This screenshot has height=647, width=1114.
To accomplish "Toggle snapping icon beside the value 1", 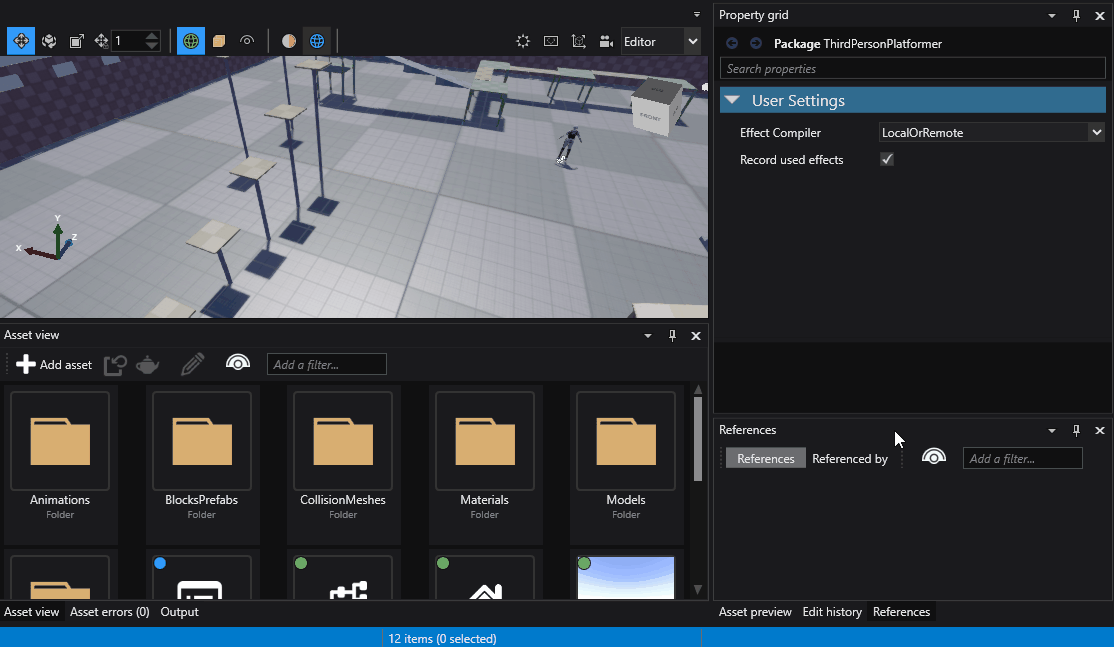I will (x=102, y=41).
